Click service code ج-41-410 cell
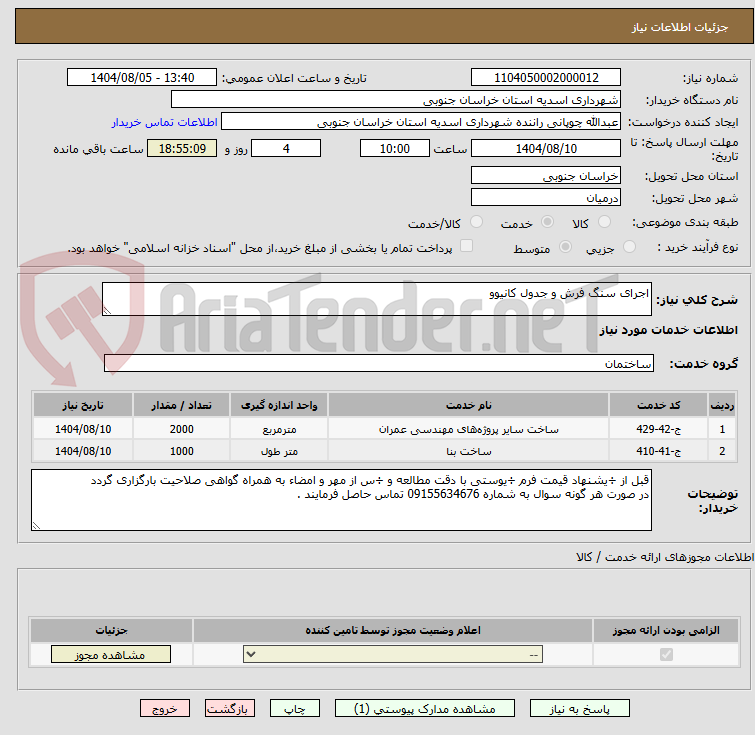755x735 pixels. pyautogui.click(x=658, y=451)
